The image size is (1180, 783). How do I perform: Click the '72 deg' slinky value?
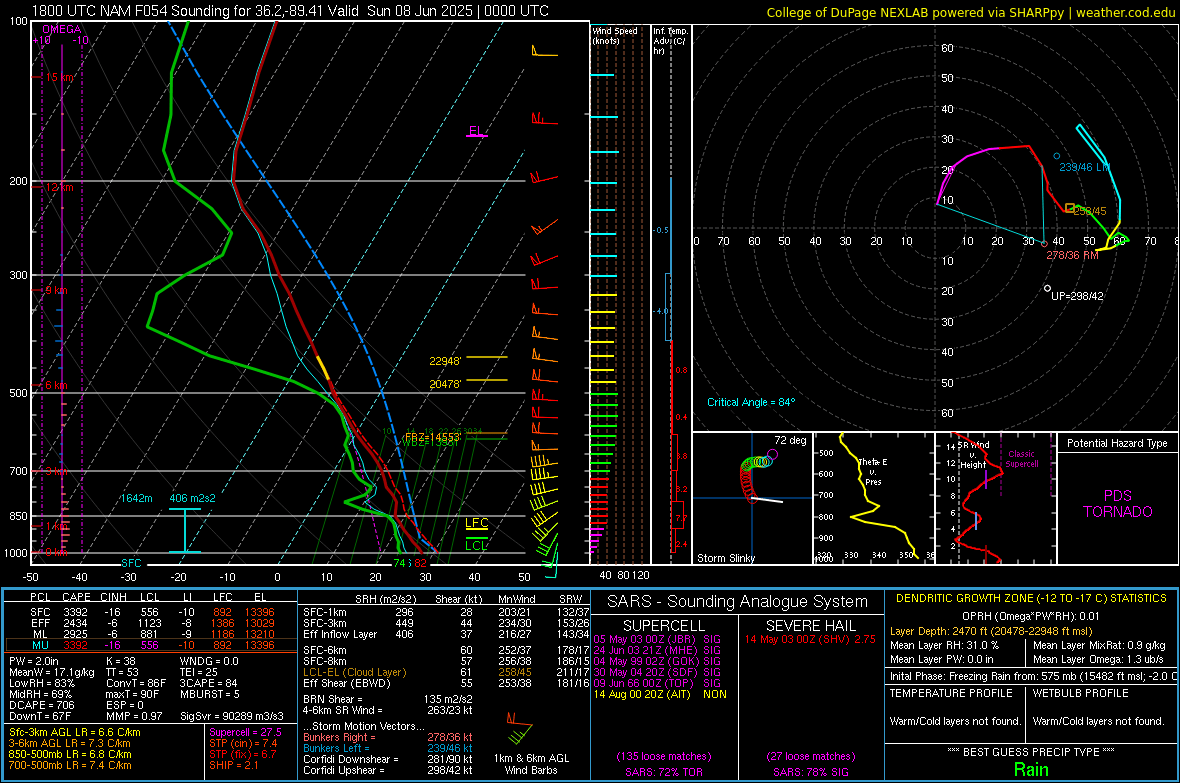coord(790,440)
